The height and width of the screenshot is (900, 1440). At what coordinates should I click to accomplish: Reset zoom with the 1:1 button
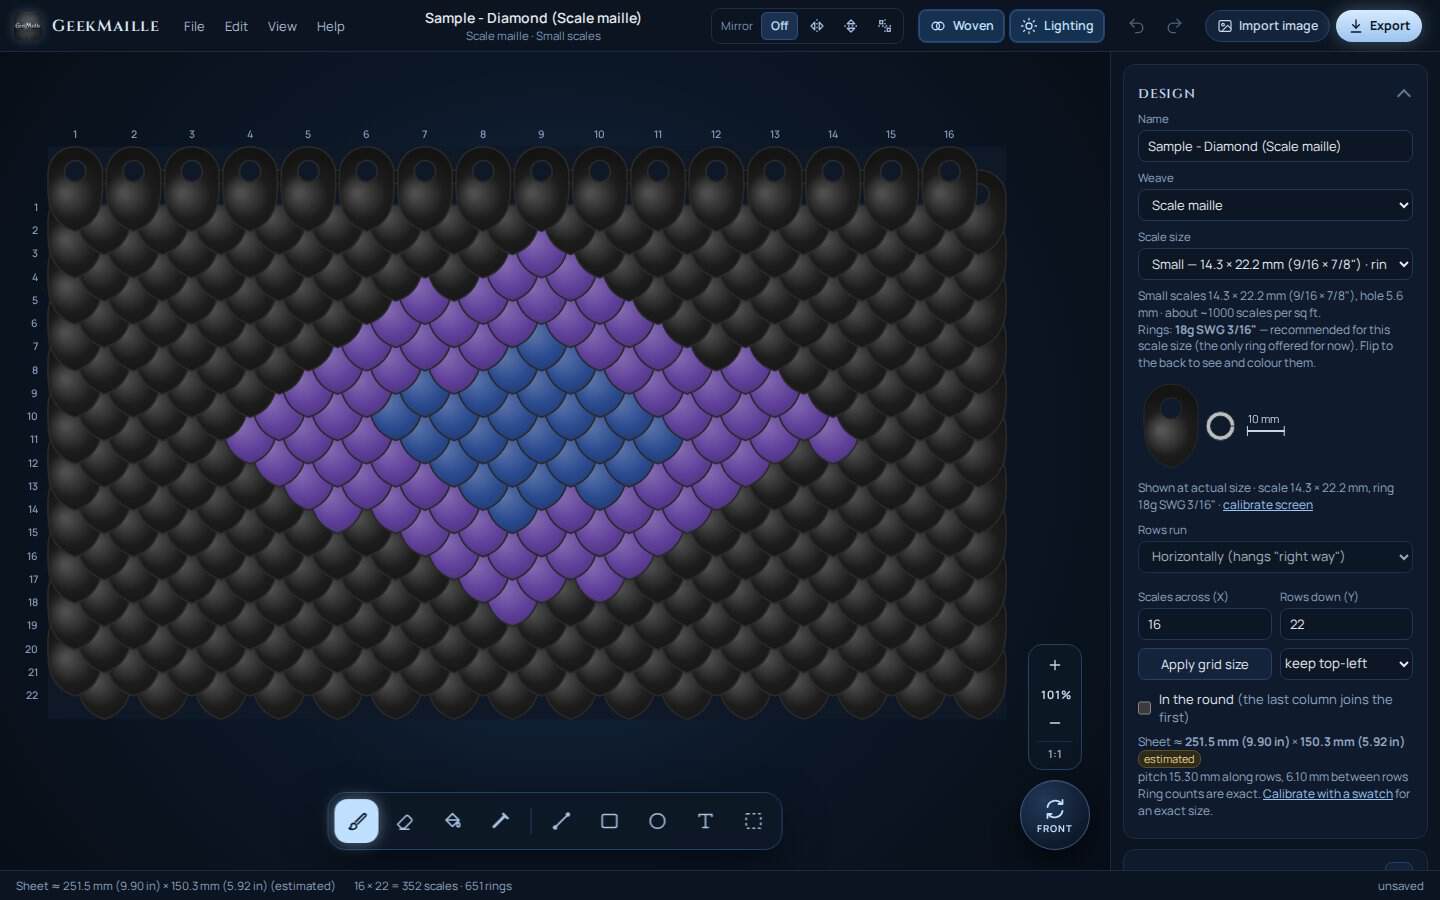[x=1054, y=754]
